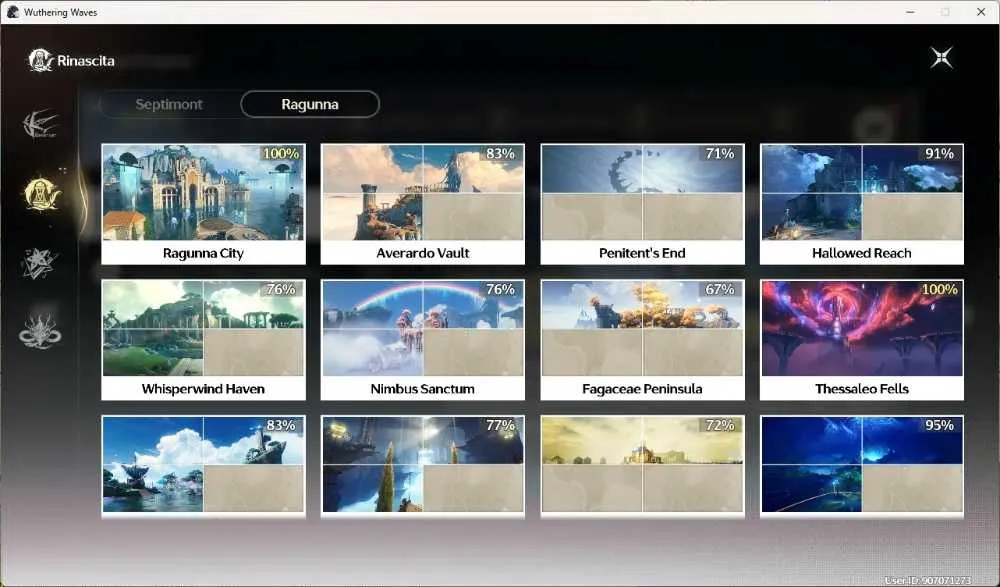Screen dimensions: 1000x587
Task: Click the "Rinascita" header title text
Action: coord(86,61)
